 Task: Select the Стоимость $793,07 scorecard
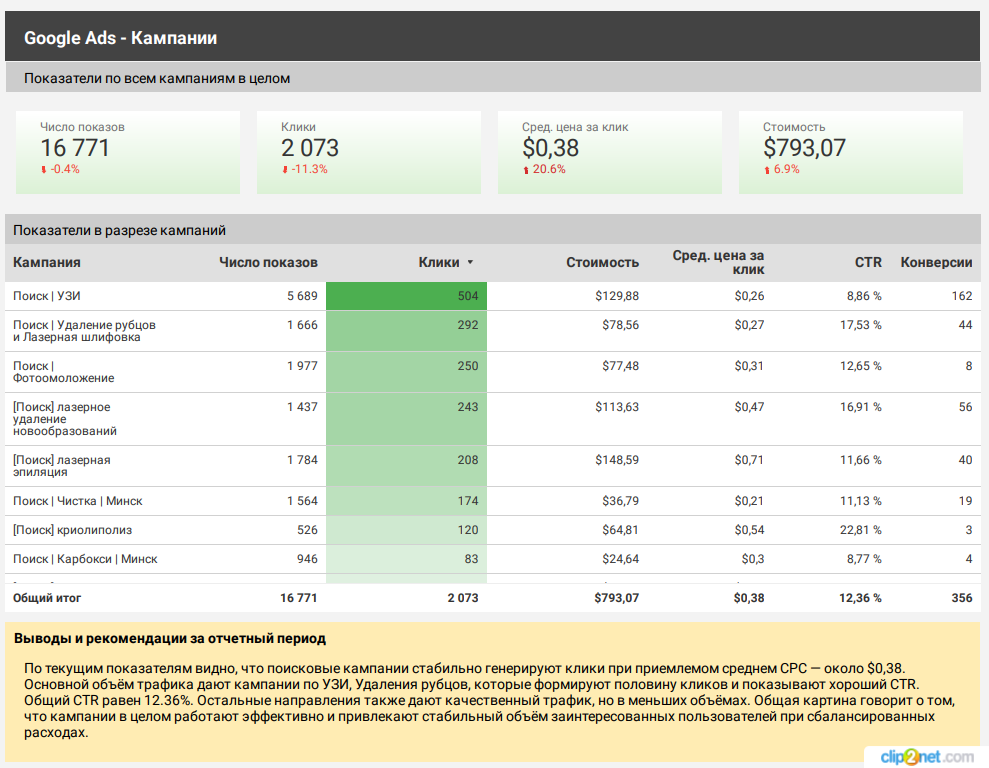(x=850, y=150)
